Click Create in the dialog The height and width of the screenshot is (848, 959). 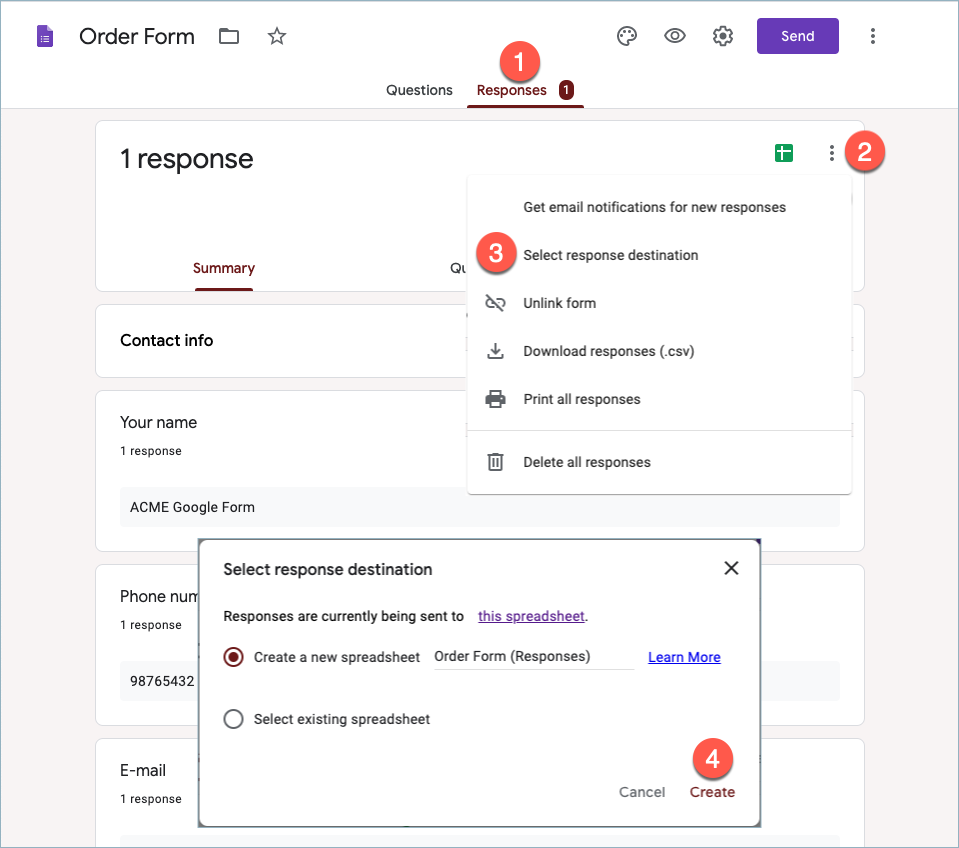click(x=713, y=792)
